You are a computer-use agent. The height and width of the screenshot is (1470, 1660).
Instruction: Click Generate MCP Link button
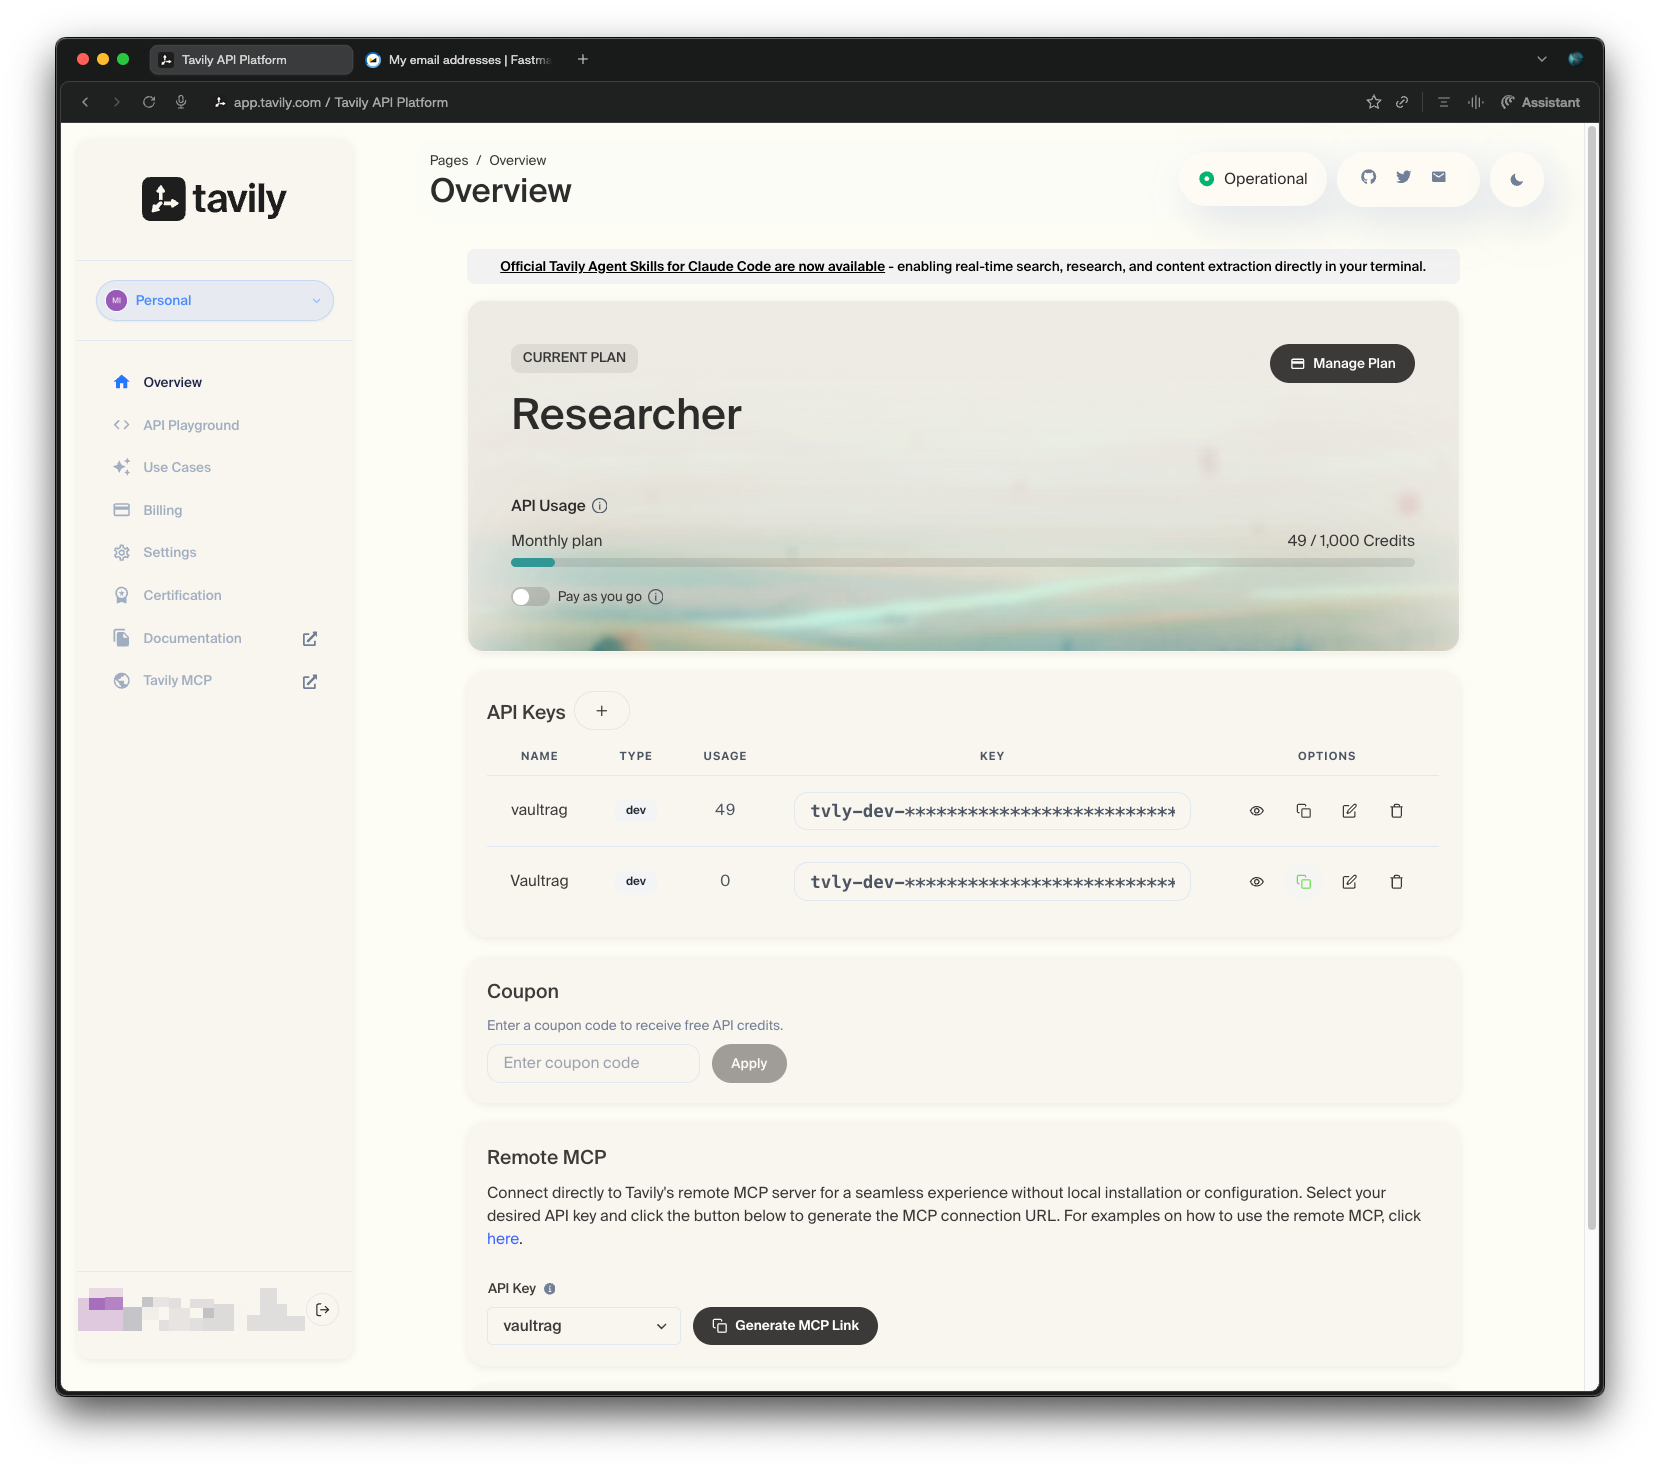click(785, 1326)
